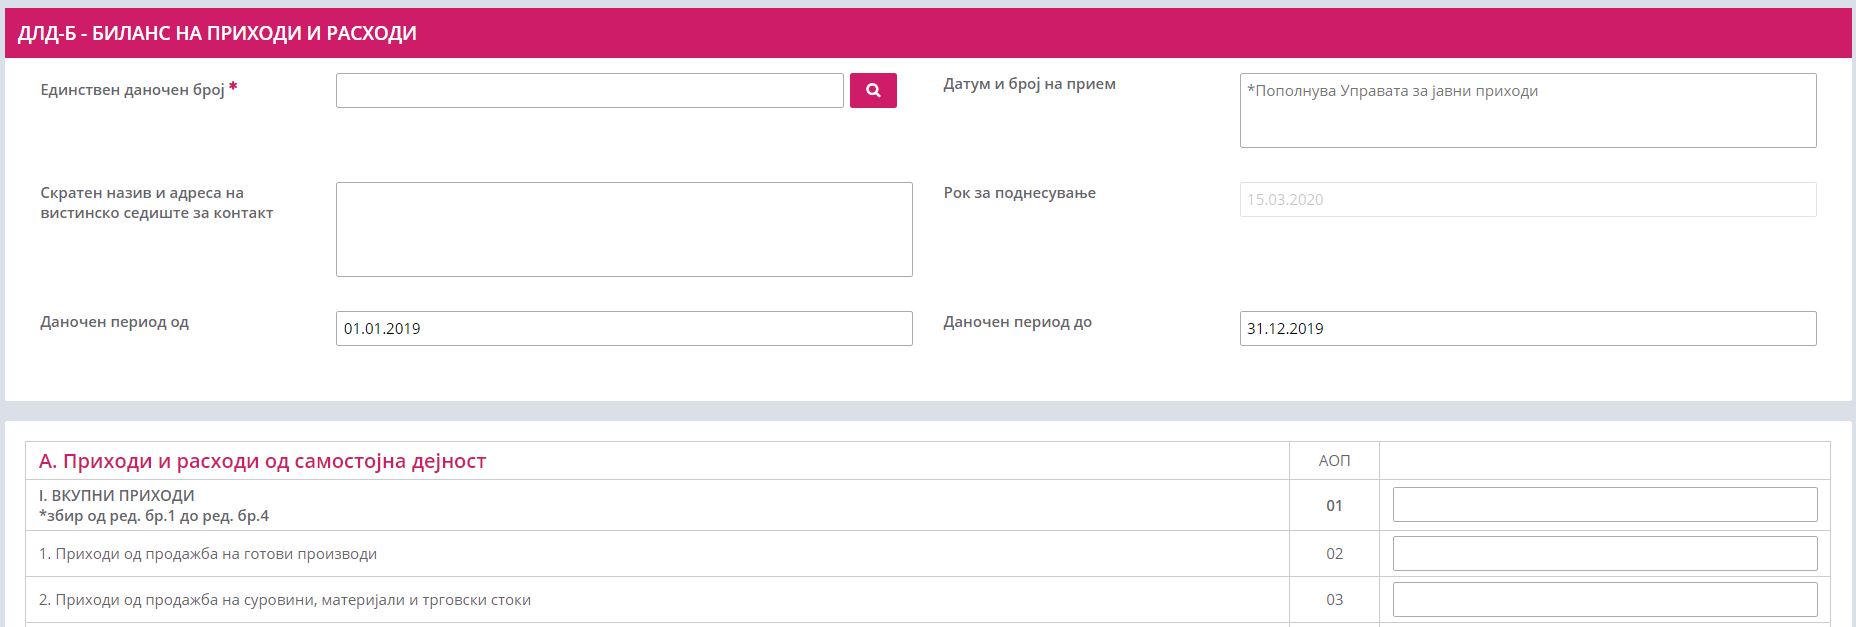Click the Датум и број на прием text area

1527,110
